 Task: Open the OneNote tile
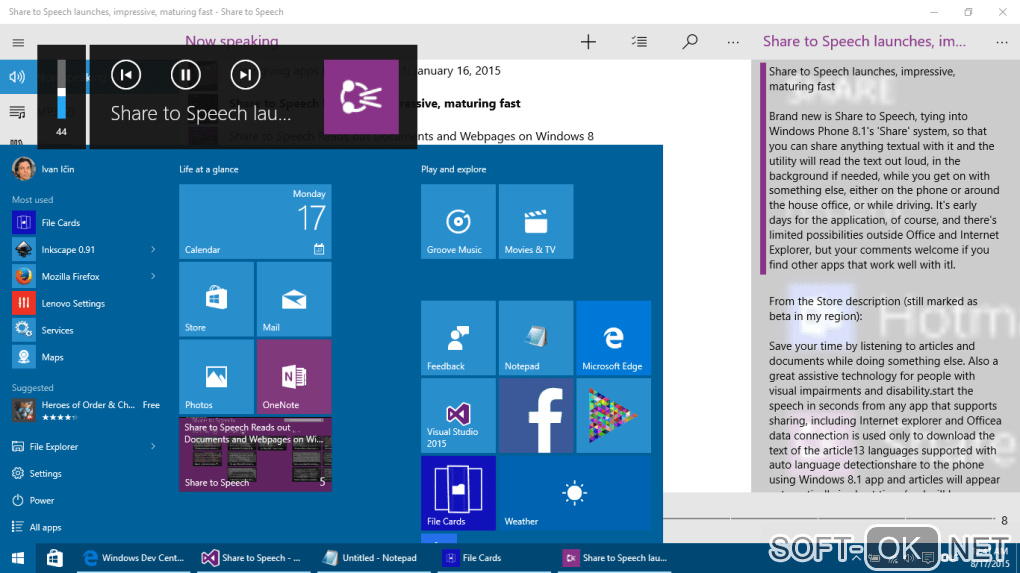click(294, 377)
